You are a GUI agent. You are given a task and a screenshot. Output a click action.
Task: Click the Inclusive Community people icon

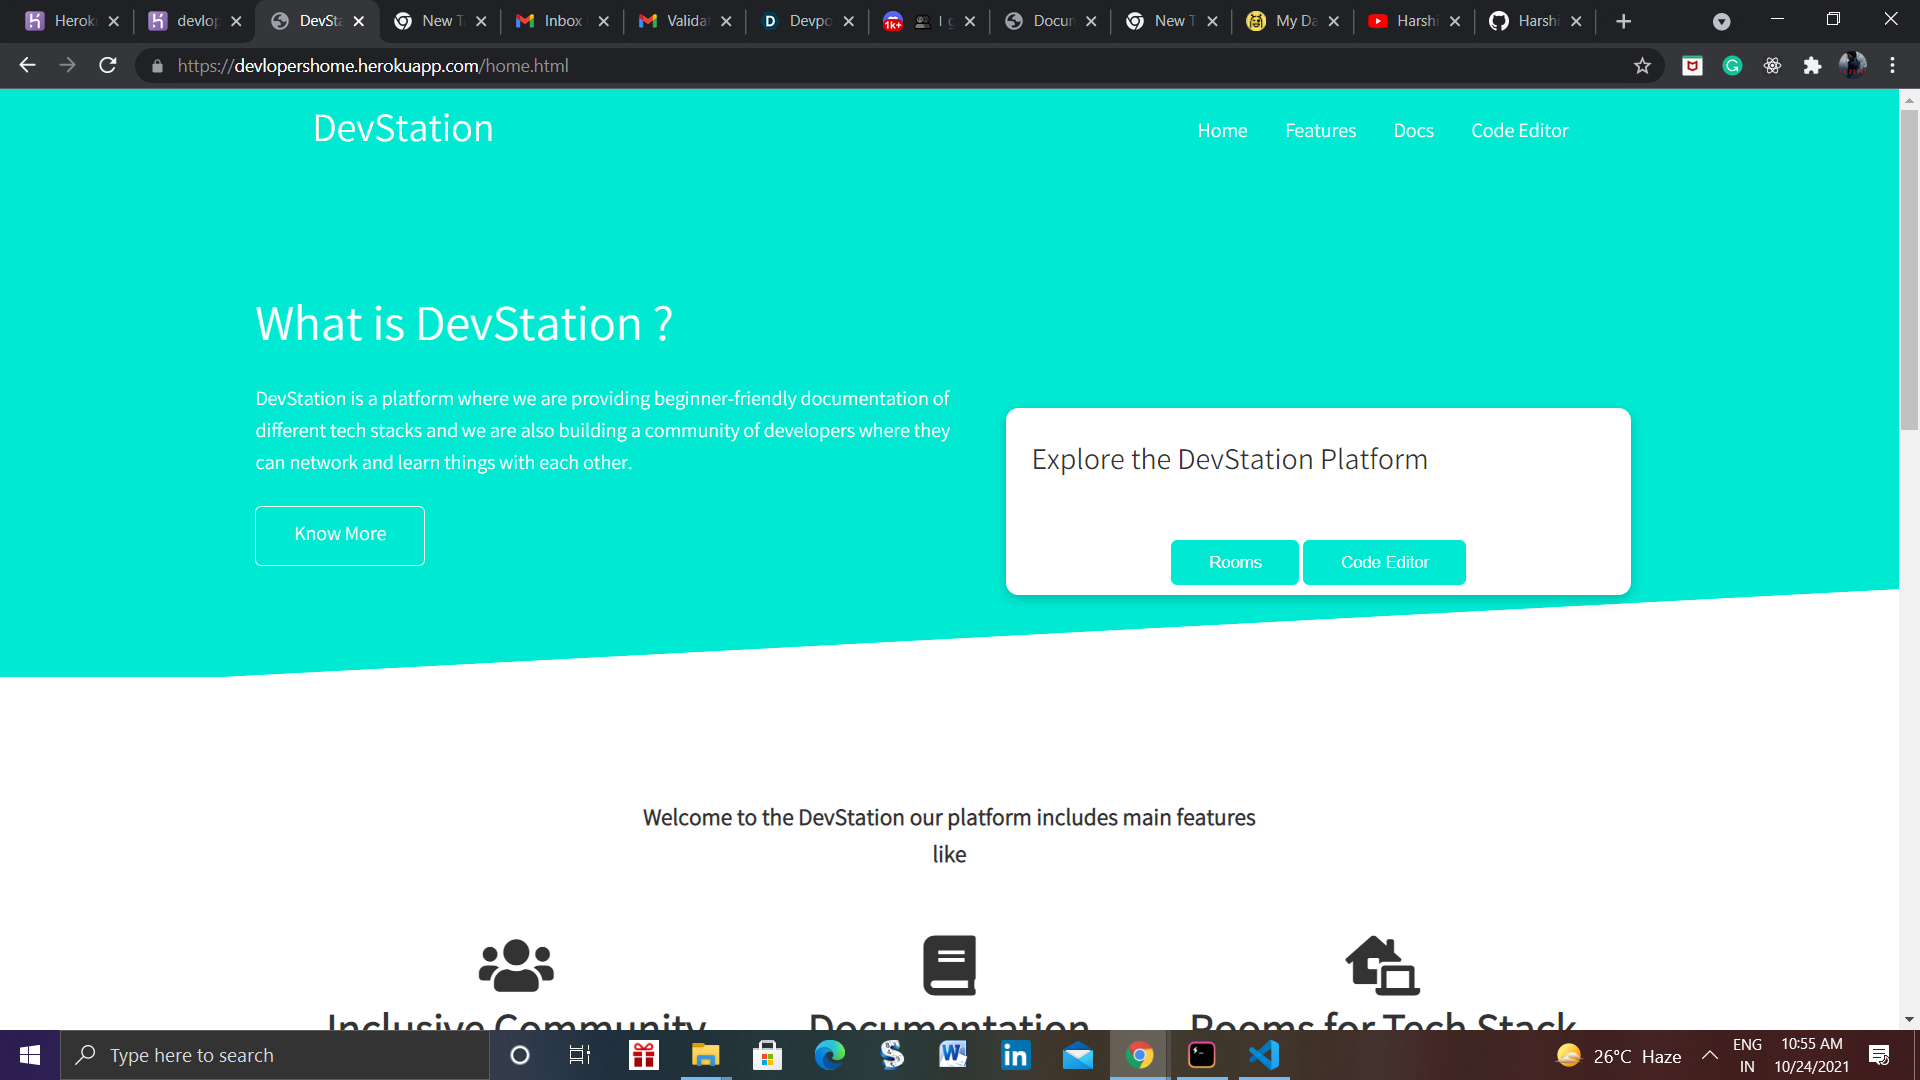[516, 965]
